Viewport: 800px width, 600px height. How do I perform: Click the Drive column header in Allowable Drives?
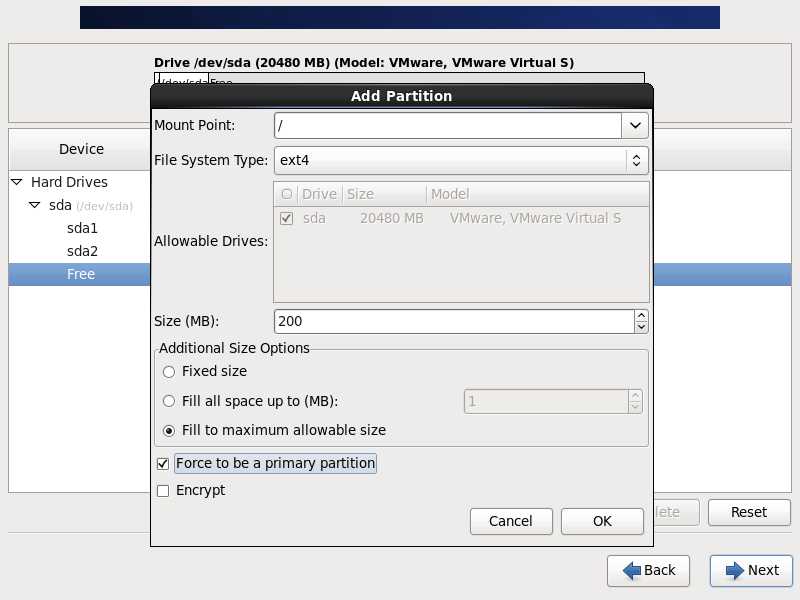pos(319,194)
